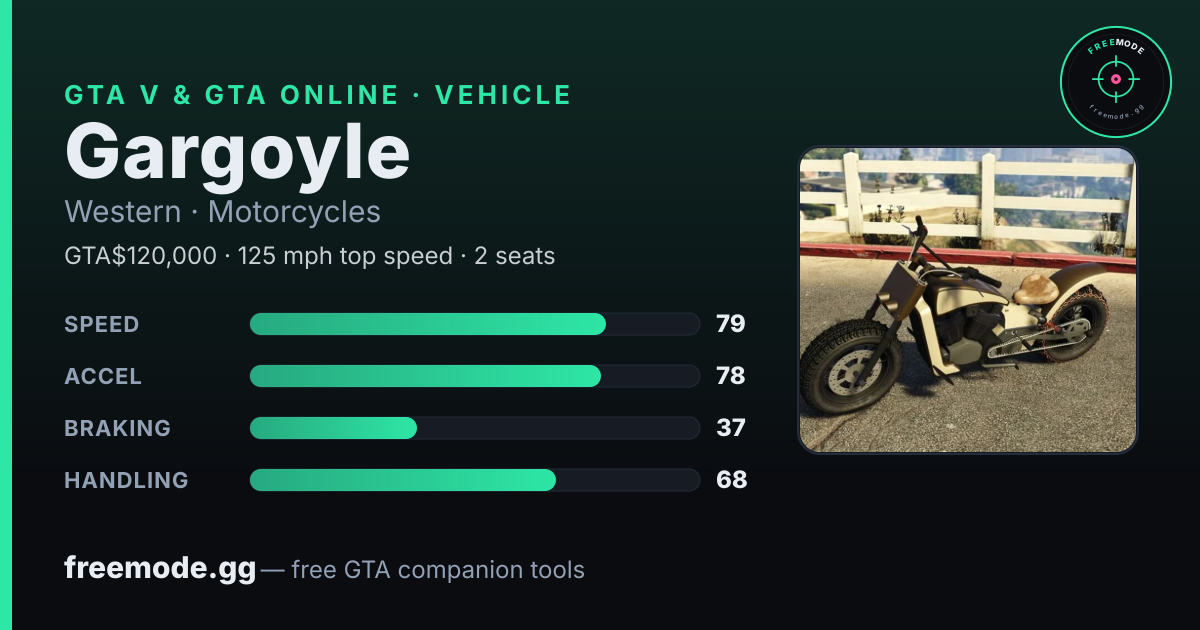The width and height of the screenshot is (1200, 630).
Task: Click the free GTA companion tools tagline
Action: (x=438, y=570)
